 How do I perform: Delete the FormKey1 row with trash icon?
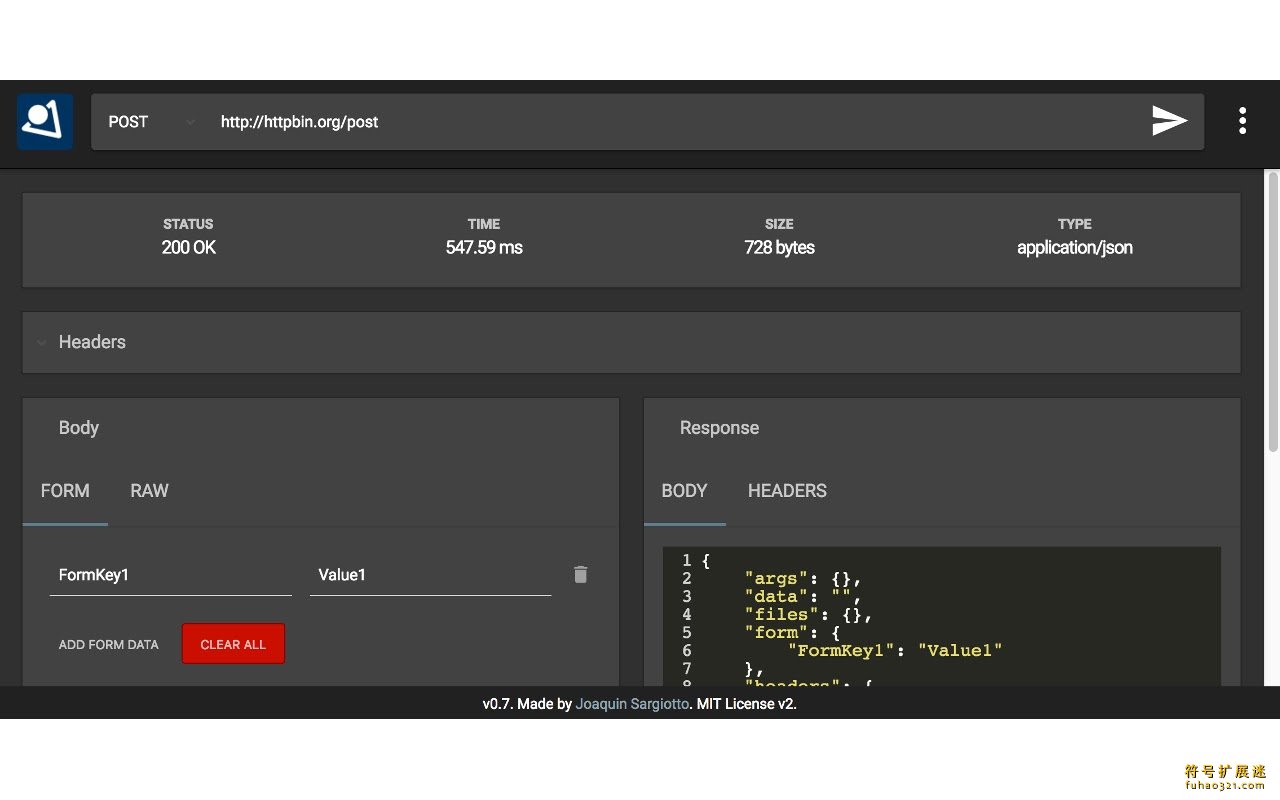point(580,574)
